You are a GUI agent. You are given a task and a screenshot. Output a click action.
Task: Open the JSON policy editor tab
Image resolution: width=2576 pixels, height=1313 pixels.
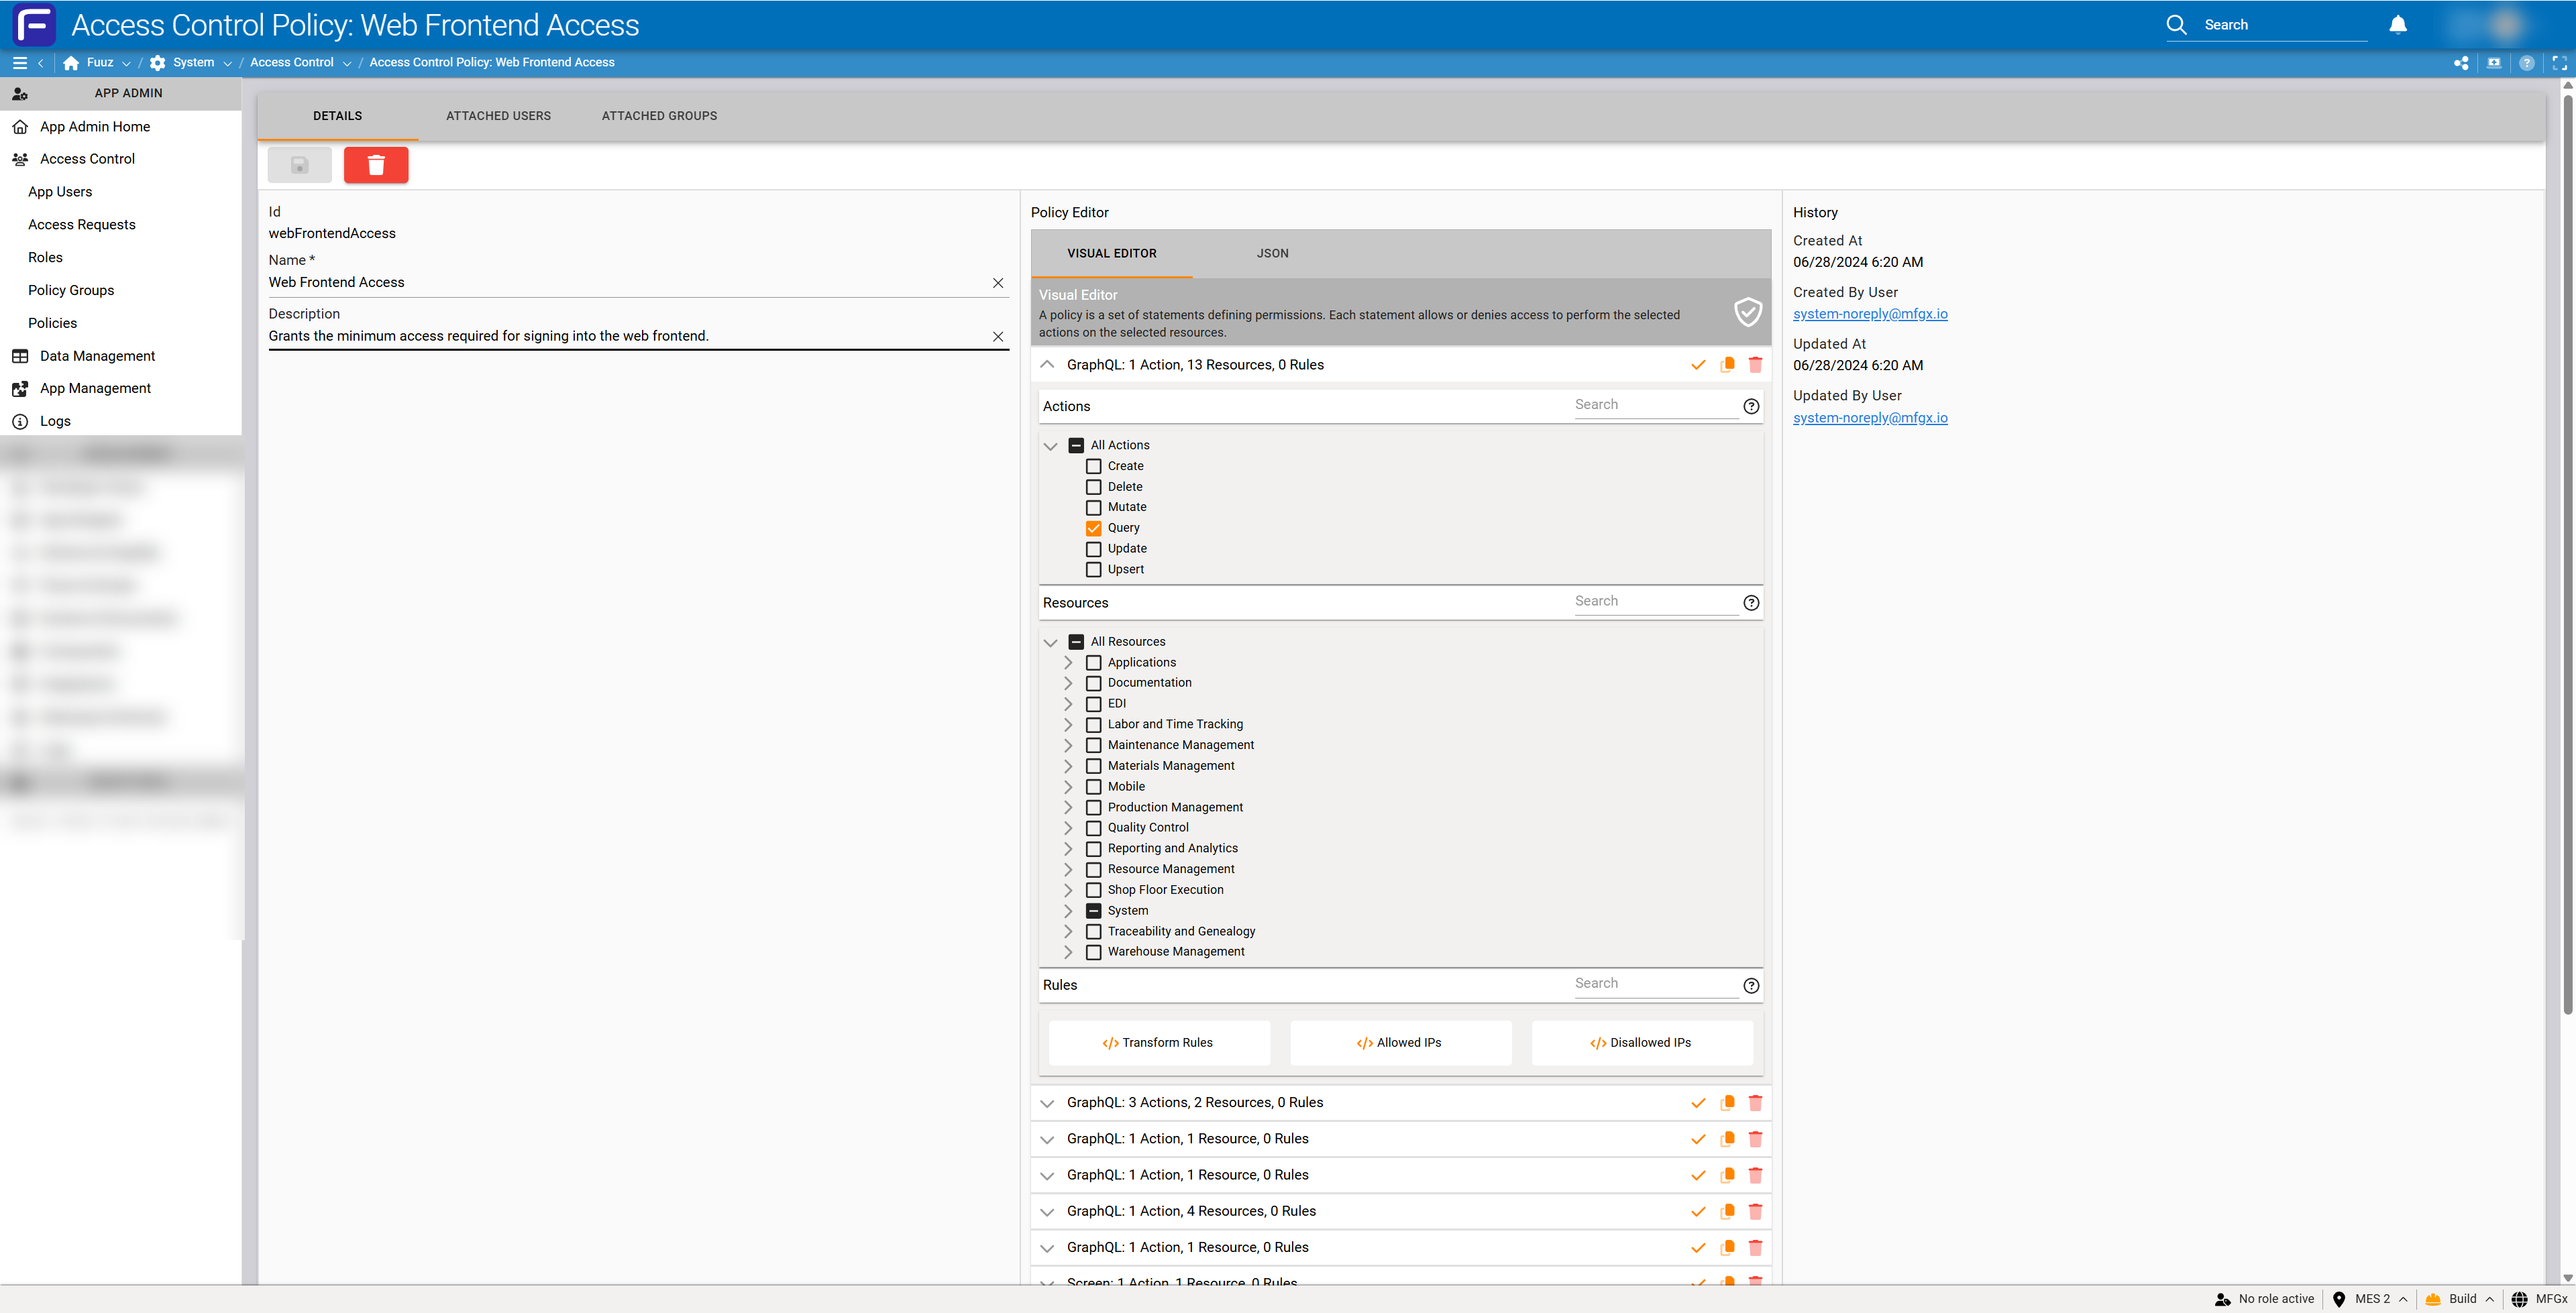[1272, 254]
